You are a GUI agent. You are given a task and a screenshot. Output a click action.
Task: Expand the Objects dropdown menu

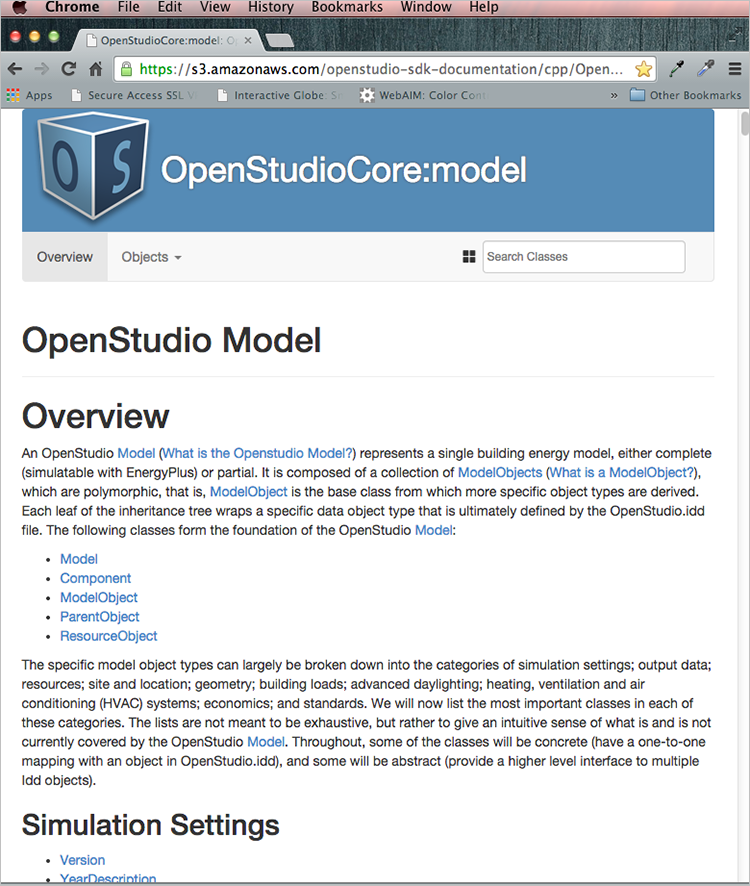point(151,257)
